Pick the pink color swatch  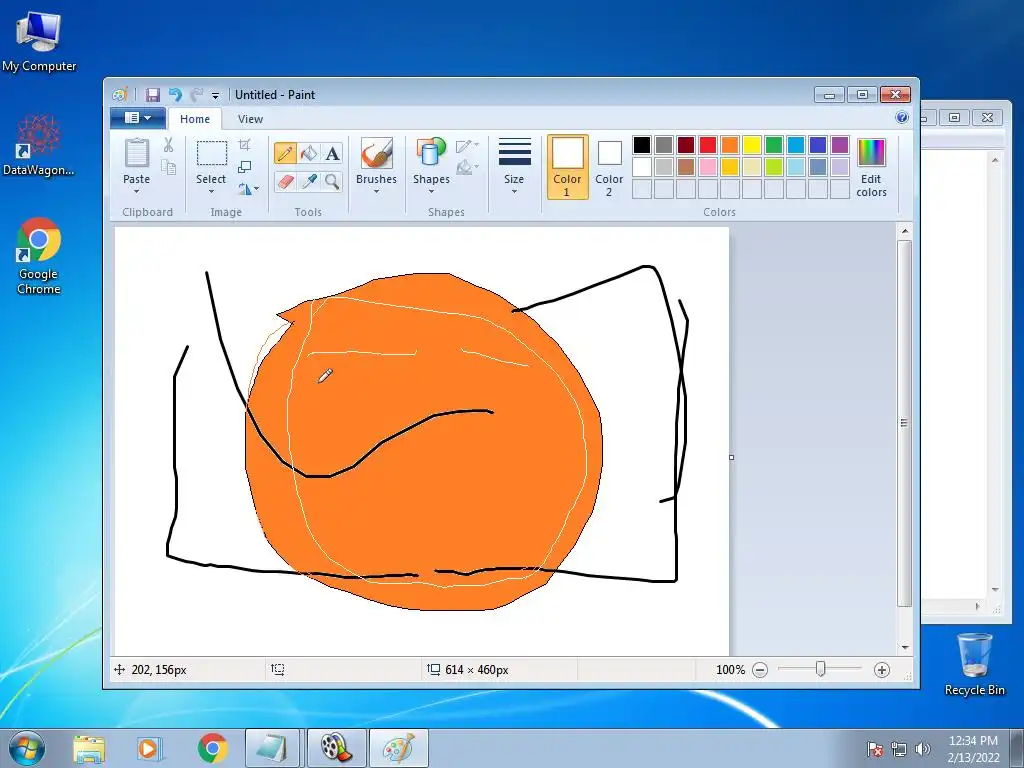point(708,167)
